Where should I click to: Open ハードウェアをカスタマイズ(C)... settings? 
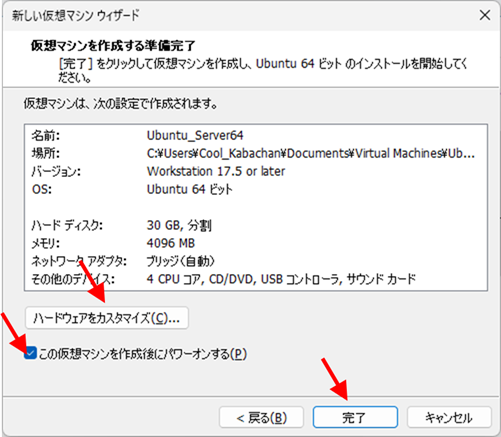(x=107, y=318)
